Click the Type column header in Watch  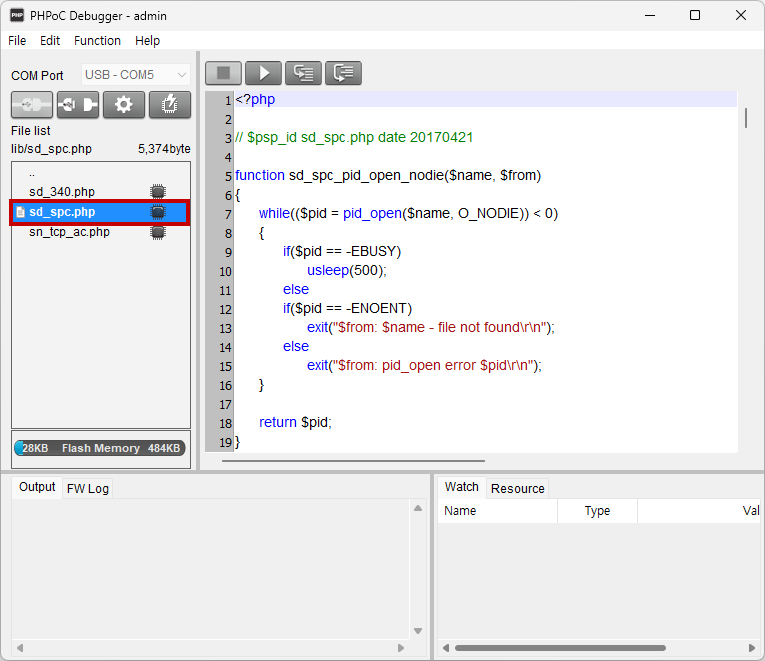[597, 511]
